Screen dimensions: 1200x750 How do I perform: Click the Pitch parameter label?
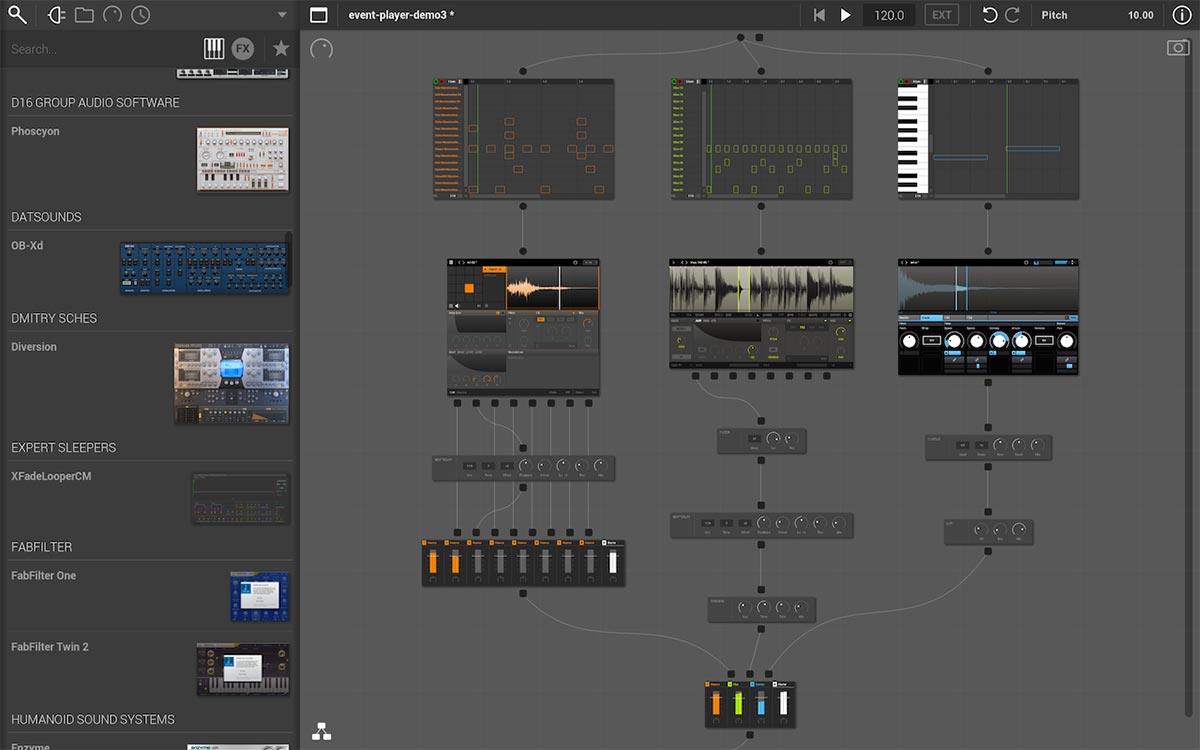[x=1054, y=15]
